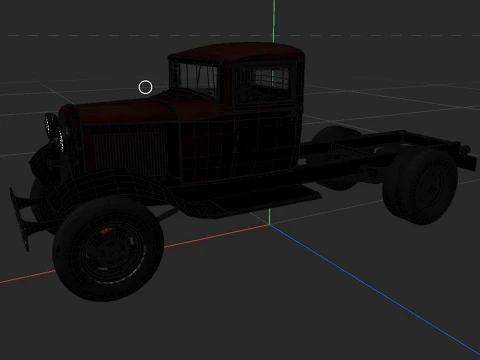Click the truck's rear wheel in viewport

[422, 187]
